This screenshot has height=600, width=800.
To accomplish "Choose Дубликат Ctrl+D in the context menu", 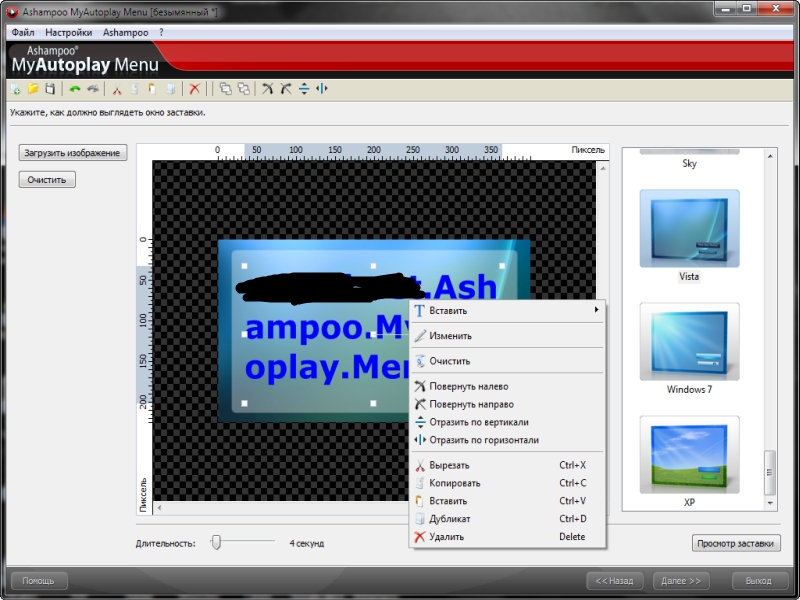I will coord(507,518).
